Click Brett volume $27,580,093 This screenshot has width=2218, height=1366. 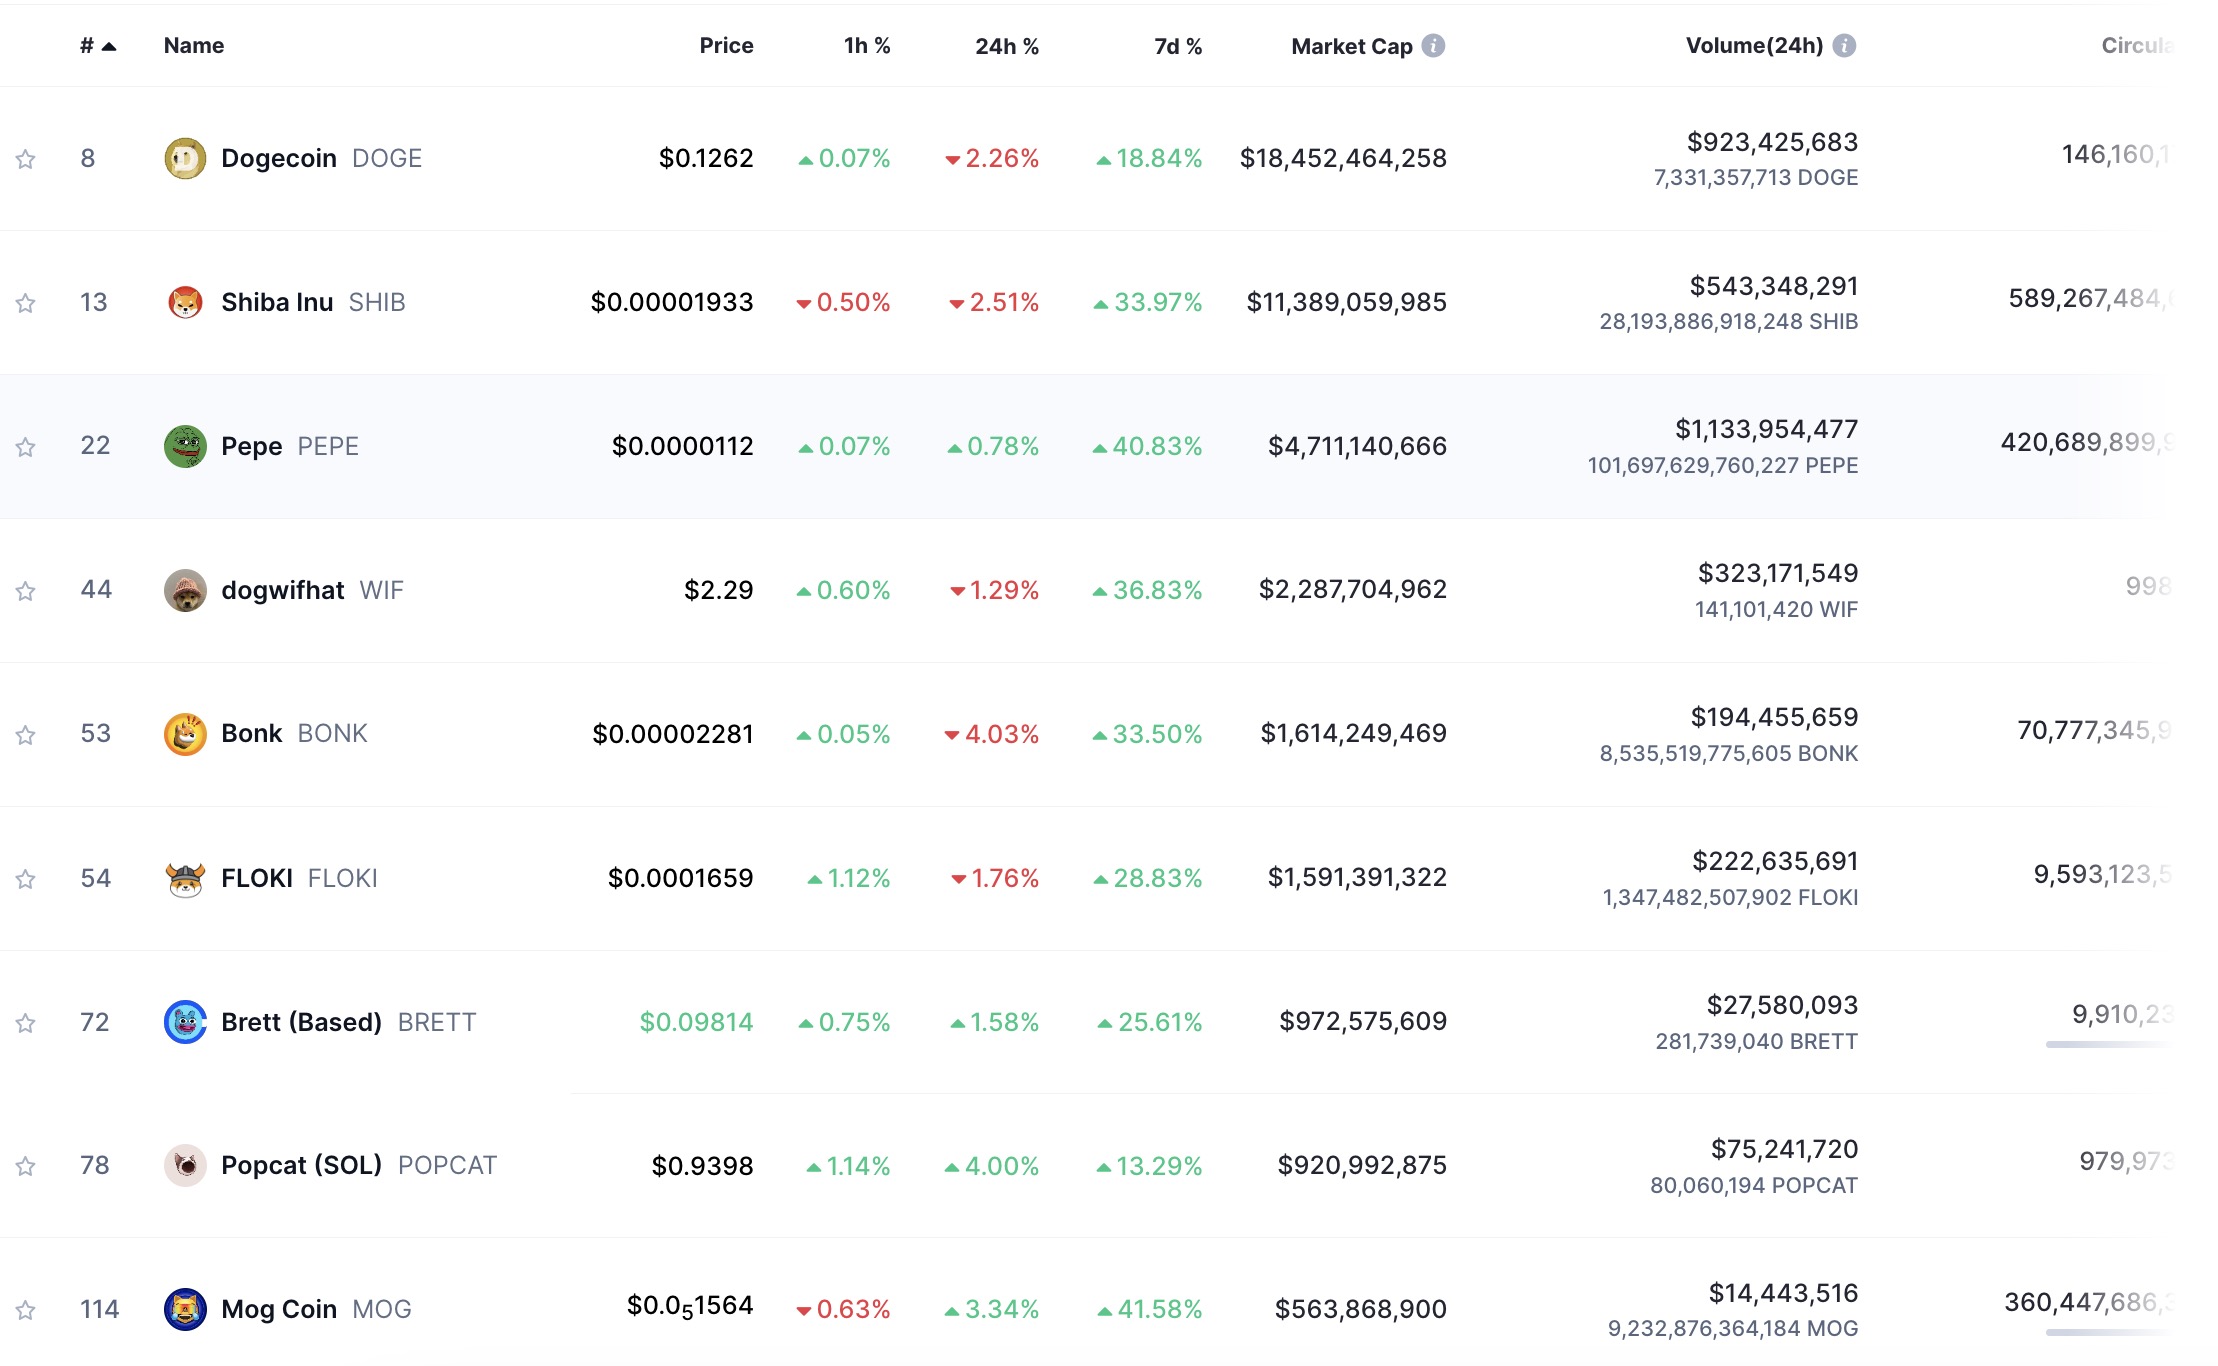pyautogui.click(x=1782, y=1005)
